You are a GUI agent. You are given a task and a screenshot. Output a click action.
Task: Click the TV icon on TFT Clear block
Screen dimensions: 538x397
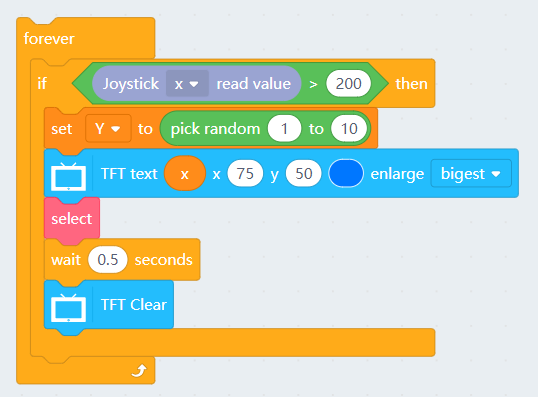(x=68, y=307)
